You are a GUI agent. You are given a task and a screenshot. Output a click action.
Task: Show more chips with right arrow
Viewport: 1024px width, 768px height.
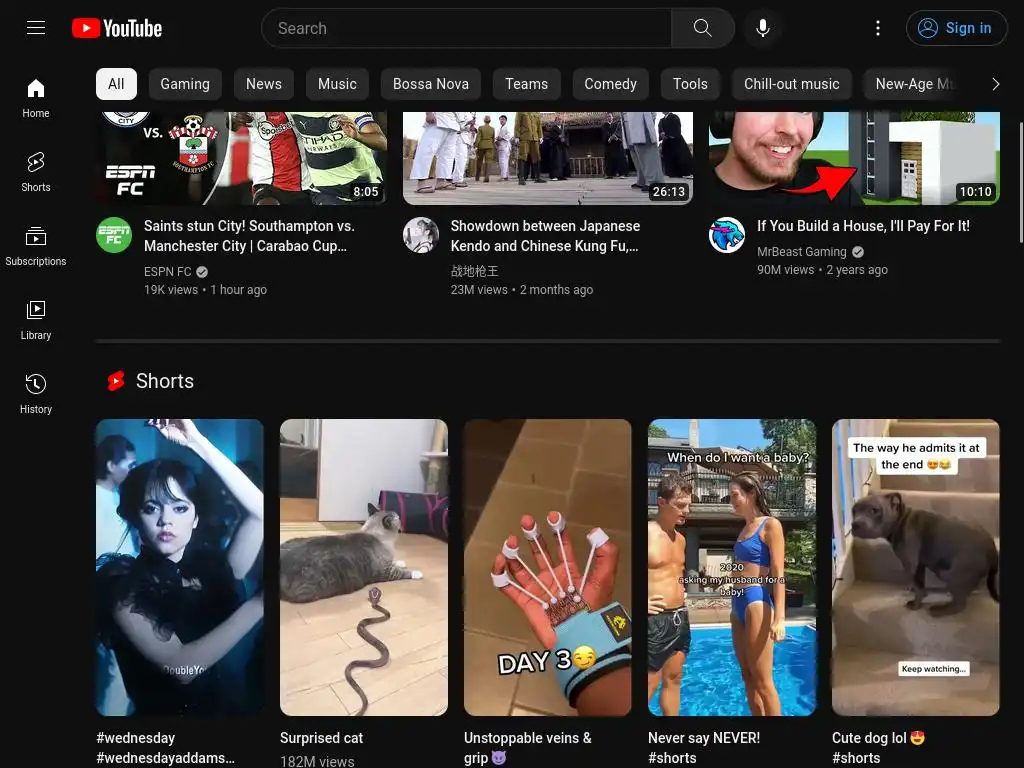995,84
